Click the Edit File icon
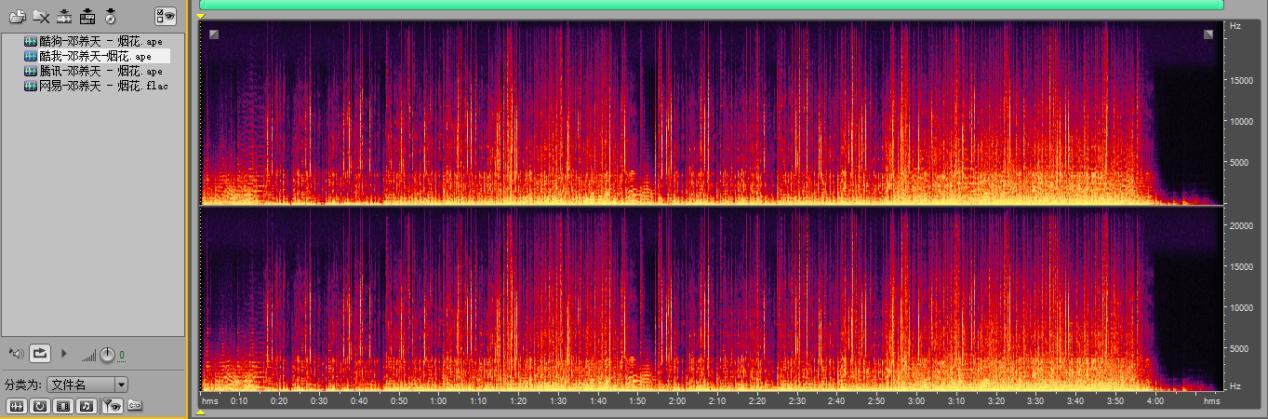The height and width of the screenshot is (419, 1268). (x=87, y=16)
